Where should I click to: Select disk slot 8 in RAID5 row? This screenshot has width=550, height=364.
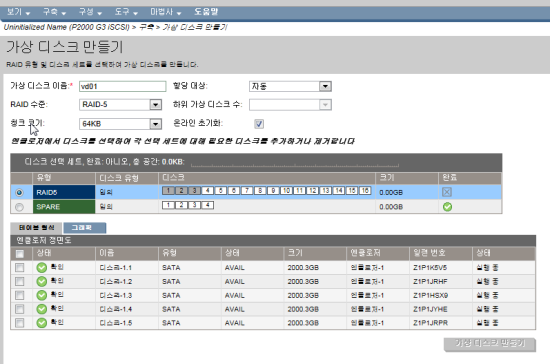coord(260,190)
